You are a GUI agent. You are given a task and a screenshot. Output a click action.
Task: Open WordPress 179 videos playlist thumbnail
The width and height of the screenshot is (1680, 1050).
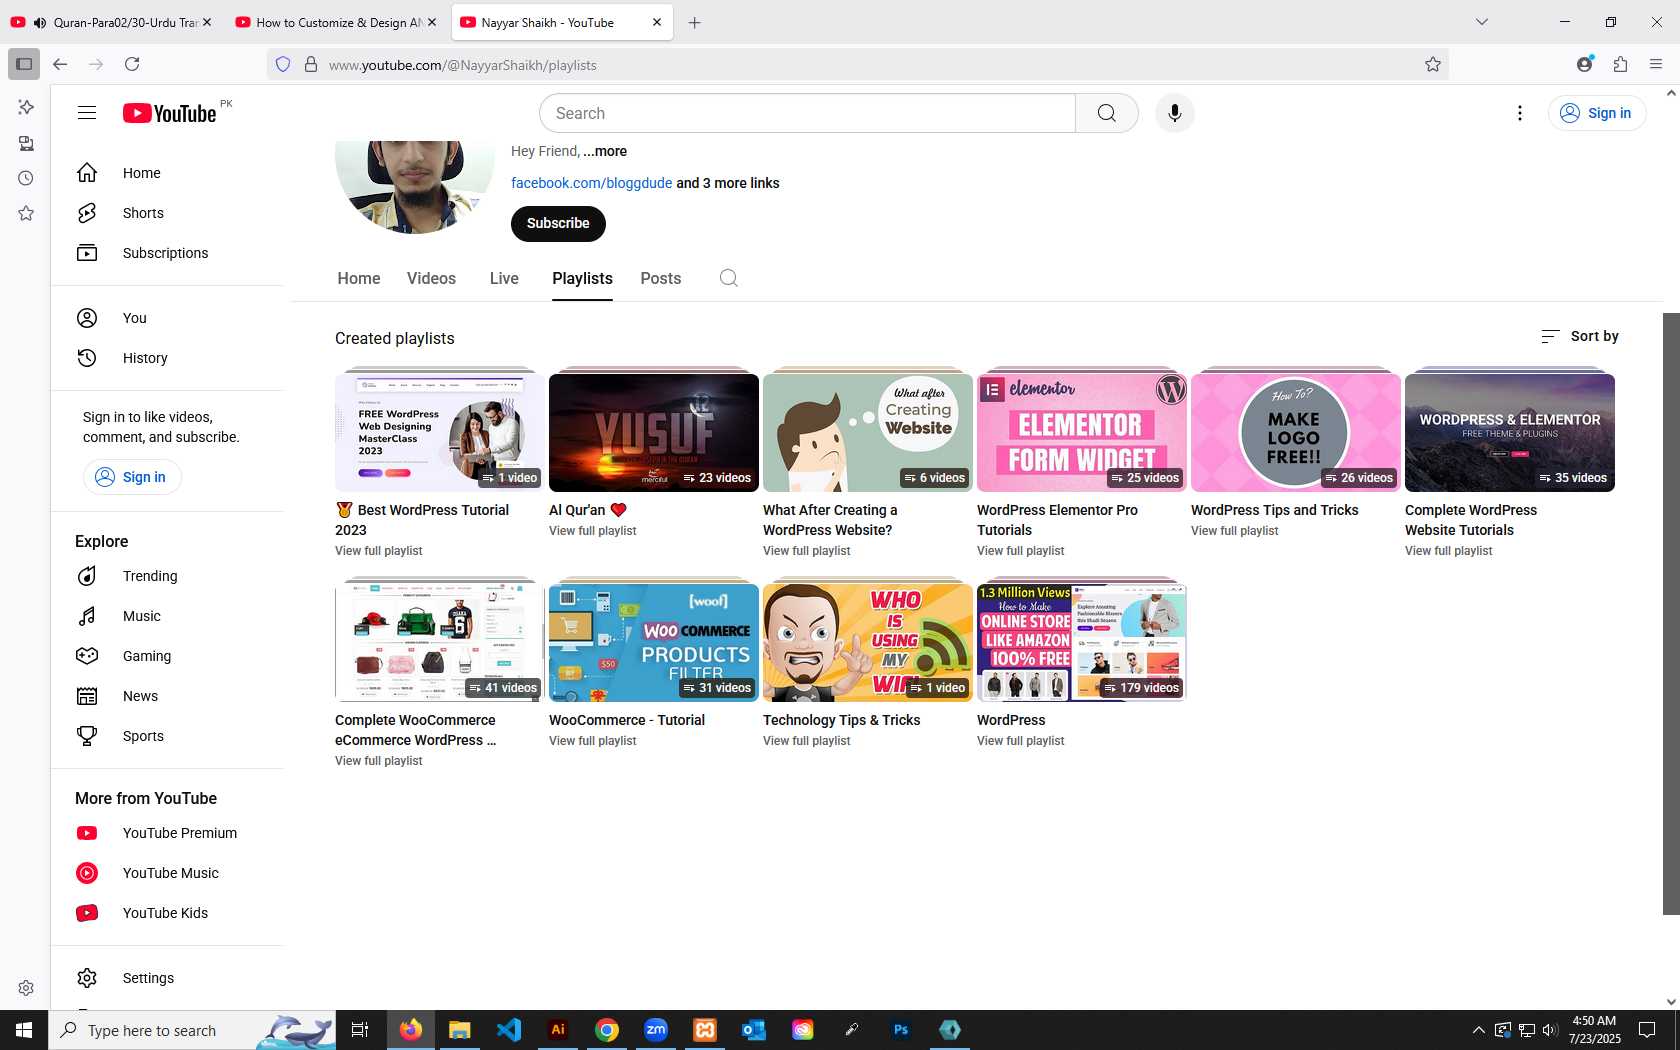(1082, 642)
